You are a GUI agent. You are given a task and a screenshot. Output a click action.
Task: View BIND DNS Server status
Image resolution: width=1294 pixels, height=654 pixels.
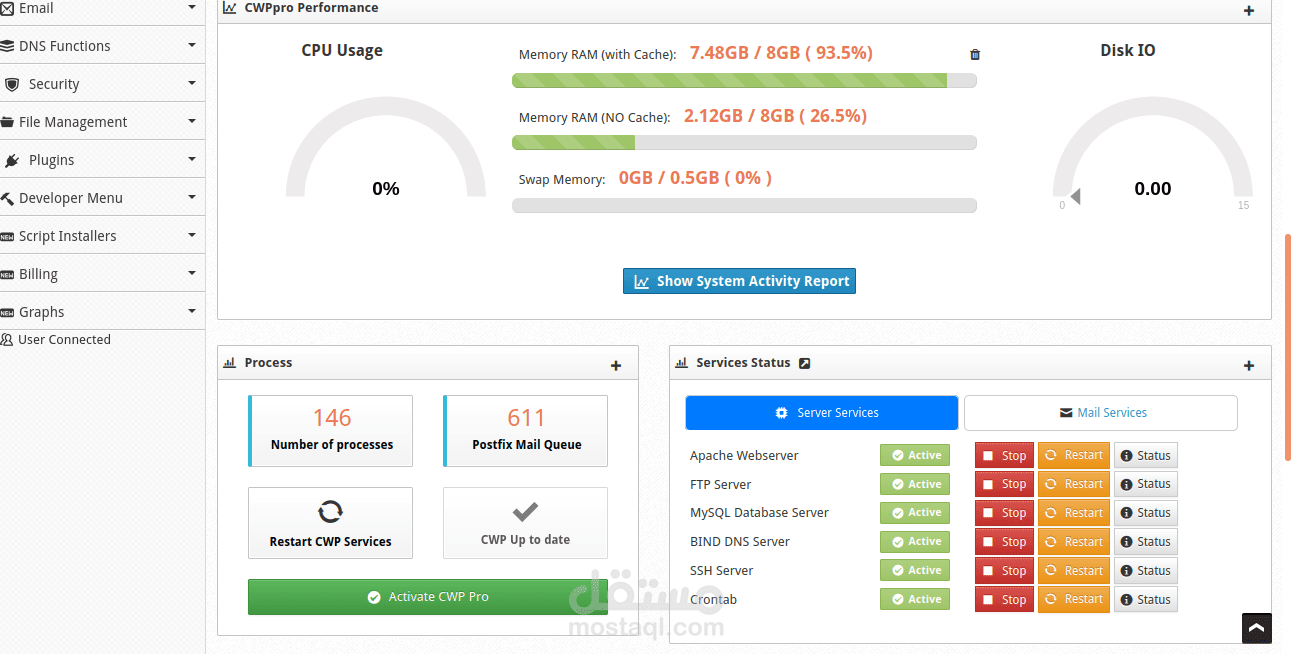coord(1146,542)
